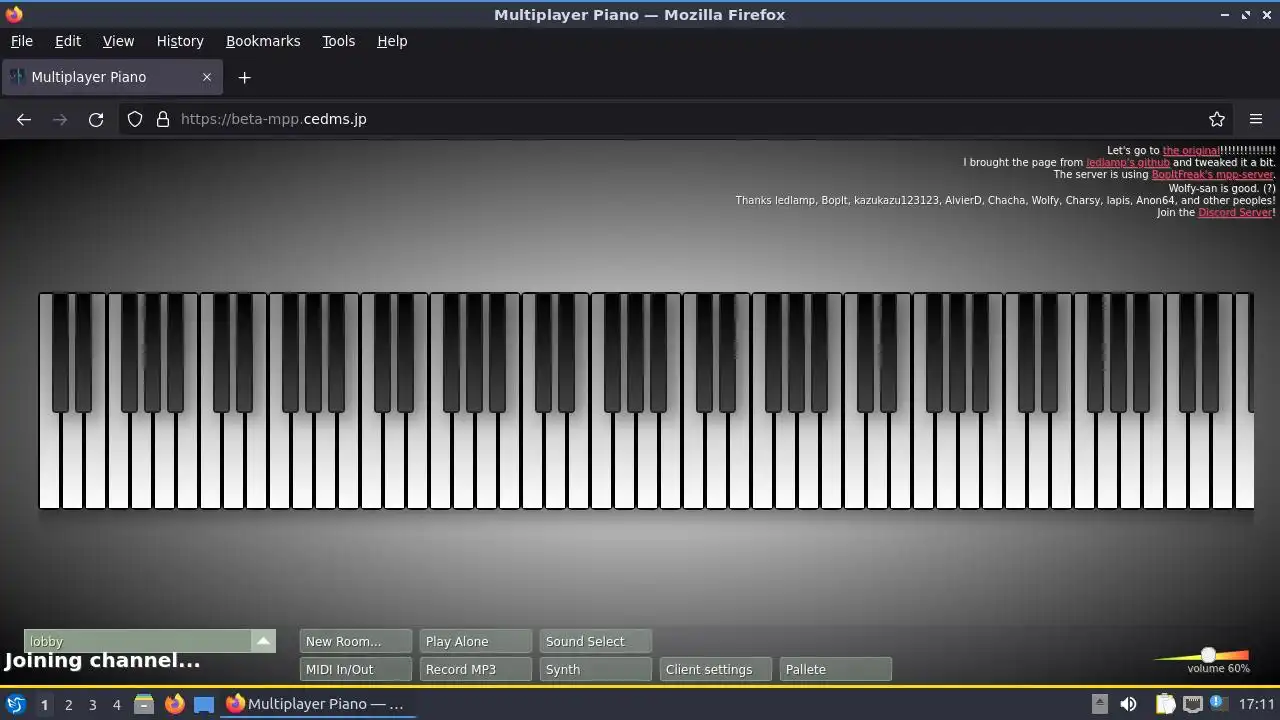Image resolution: width=1280 pixels, height=720 pixels.
Task: Open the Pallete button
Action: [x=836, y=669]
